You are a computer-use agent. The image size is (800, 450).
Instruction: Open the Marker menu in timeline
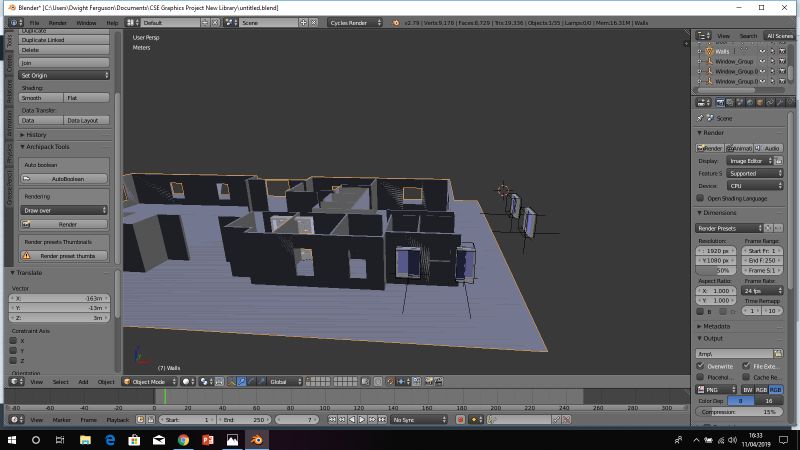pyautogui.click(x=62, y=419)
